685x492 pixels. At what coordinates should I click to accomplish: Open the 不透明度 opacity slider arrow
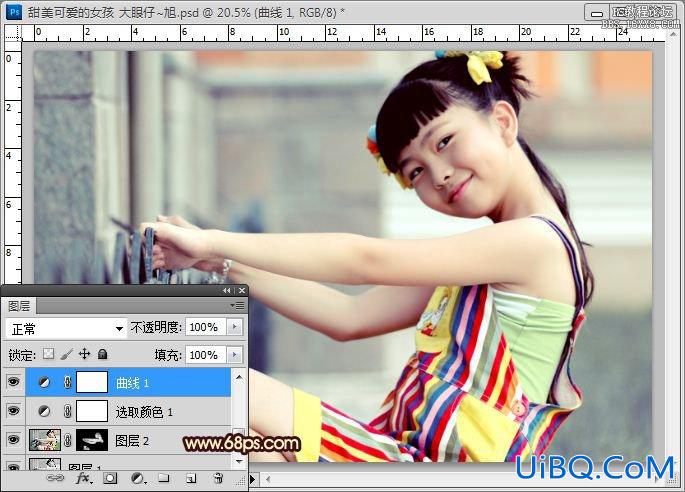coord(235,327)
